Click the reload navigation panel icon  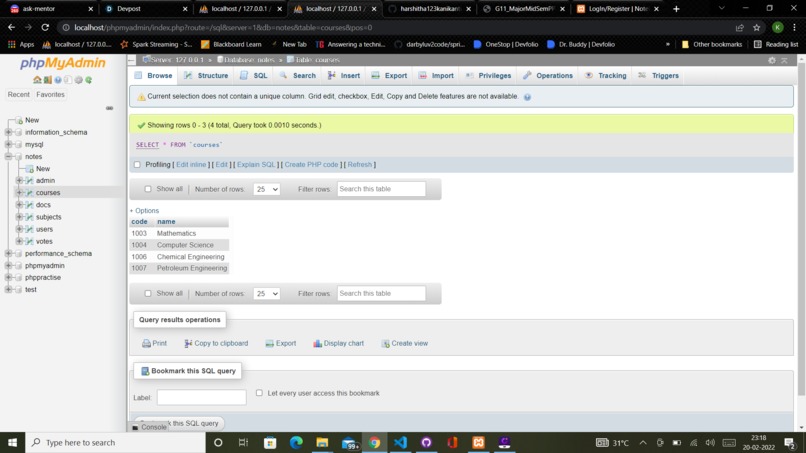click(x=89, y=80)
